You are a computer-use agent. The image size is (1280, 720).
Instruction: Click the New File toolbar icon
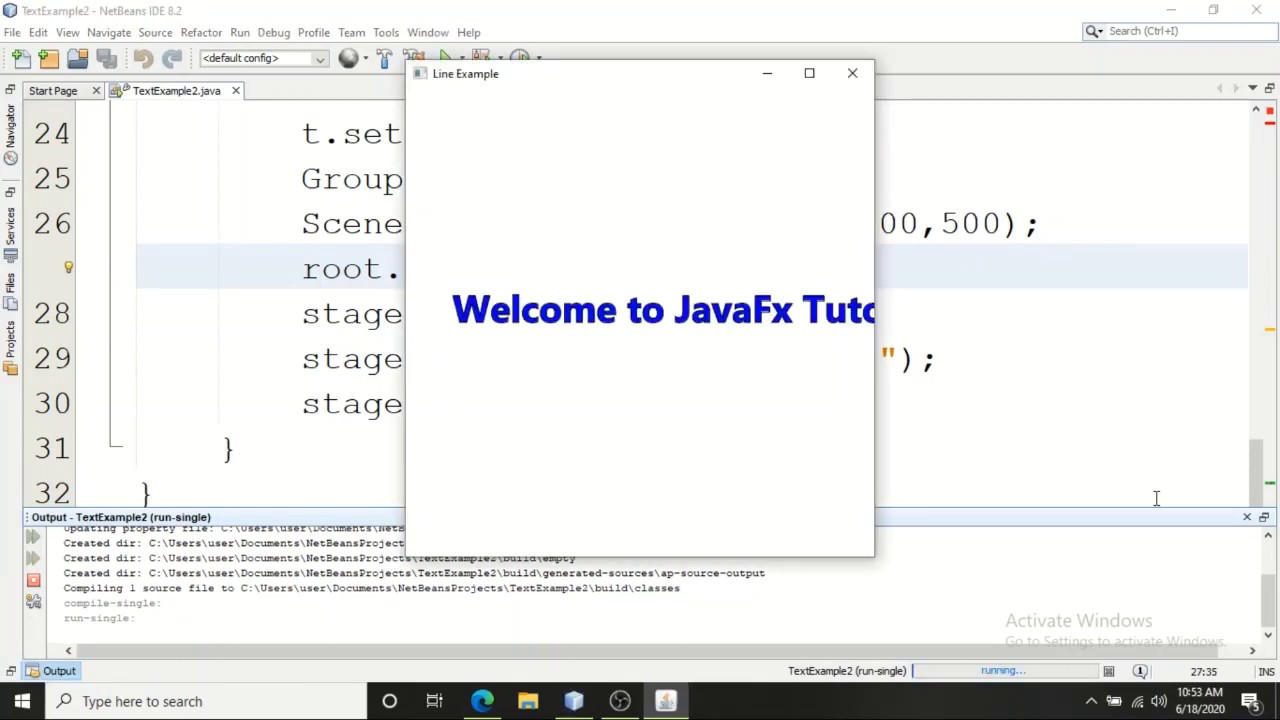coord(20,58)
